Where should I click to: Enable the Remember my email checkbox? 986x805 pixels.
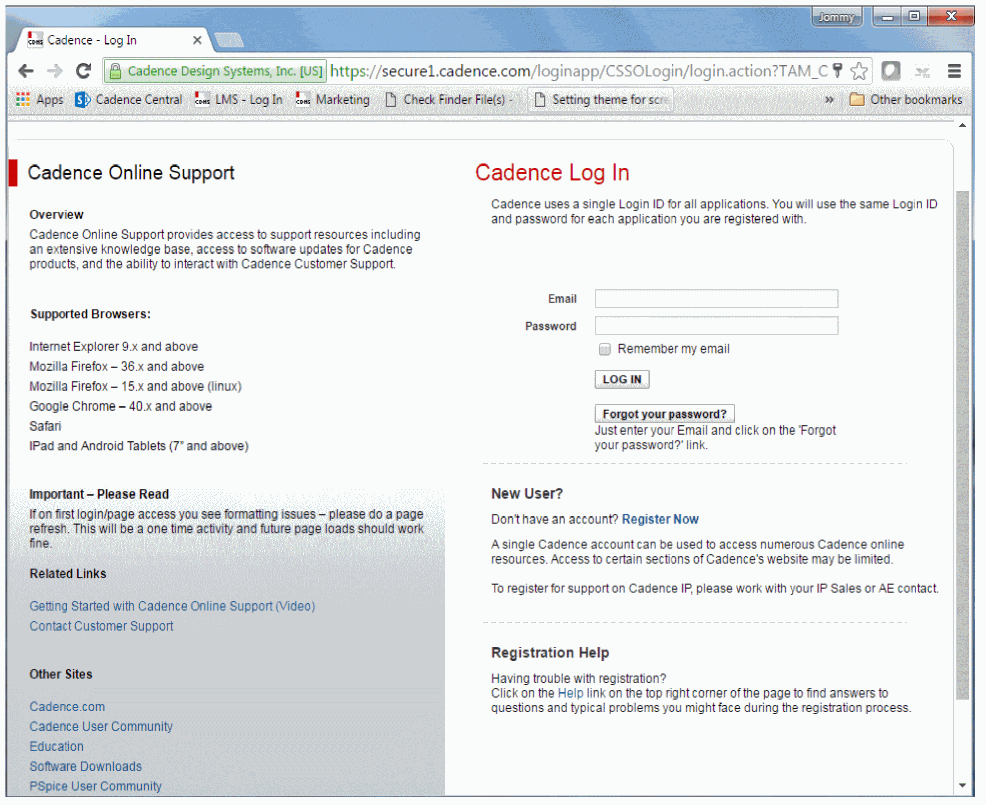coord(604,349)
